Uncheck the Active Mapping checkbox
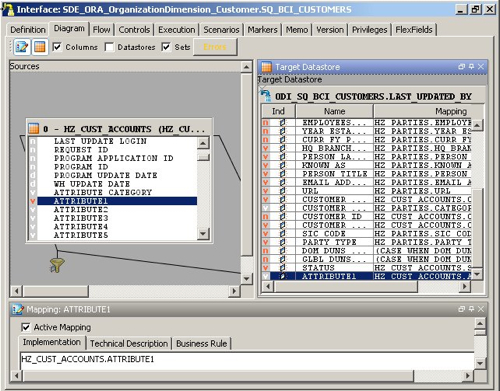The height and width of the screenshot is (391, 500). (26, 327)
